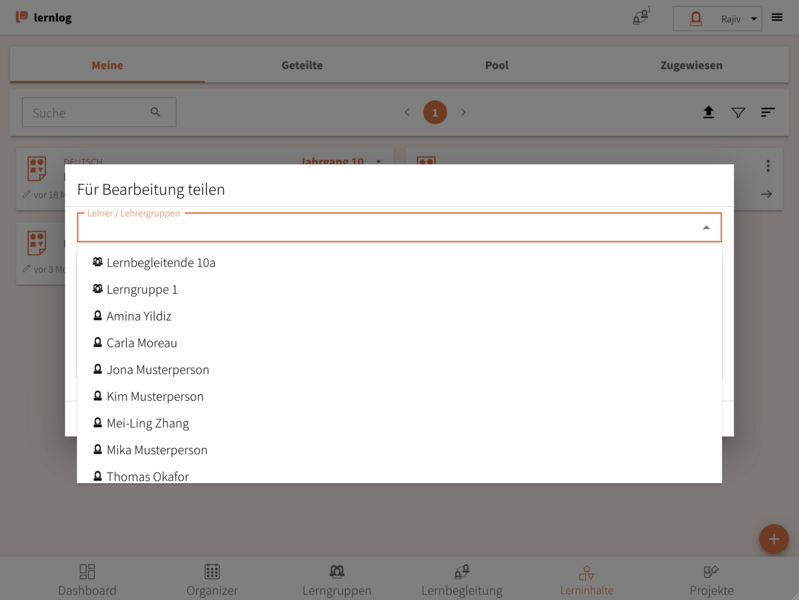
Task: Choose Lerngruppe 1 from the list
Action: pos(141,289)
